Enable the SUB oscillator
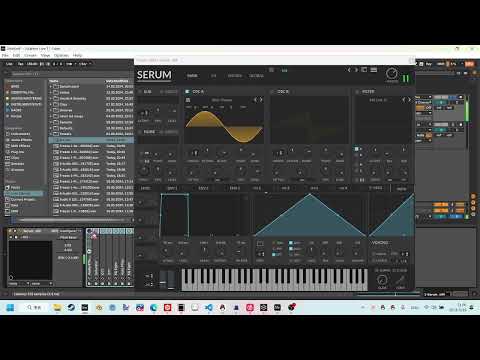The height and width of the screenshot is (360, 480). pyautogui.click(x=140, y=91)
